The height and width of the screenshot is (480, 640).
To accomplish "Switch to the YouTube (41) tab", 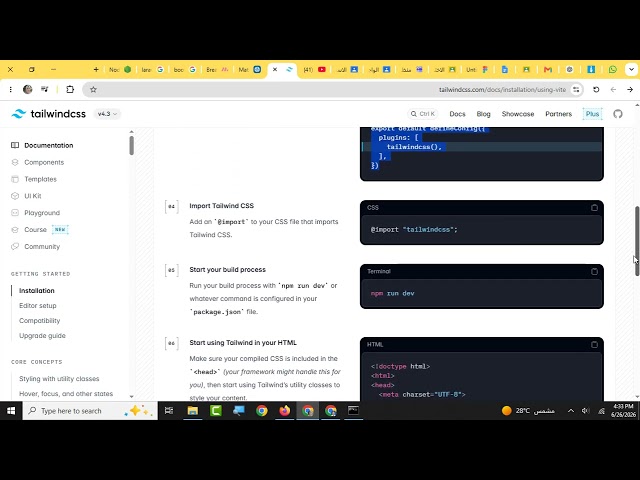I will (314, 69).
